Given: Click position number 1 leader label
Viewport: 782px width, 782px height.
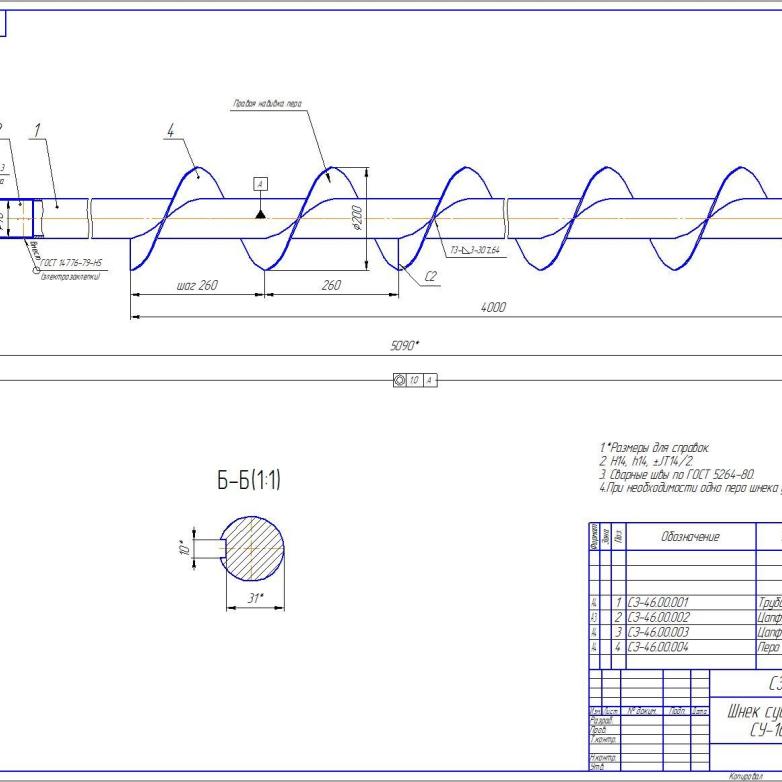Looking at the screenshot, I should click(x=37, y=130).
